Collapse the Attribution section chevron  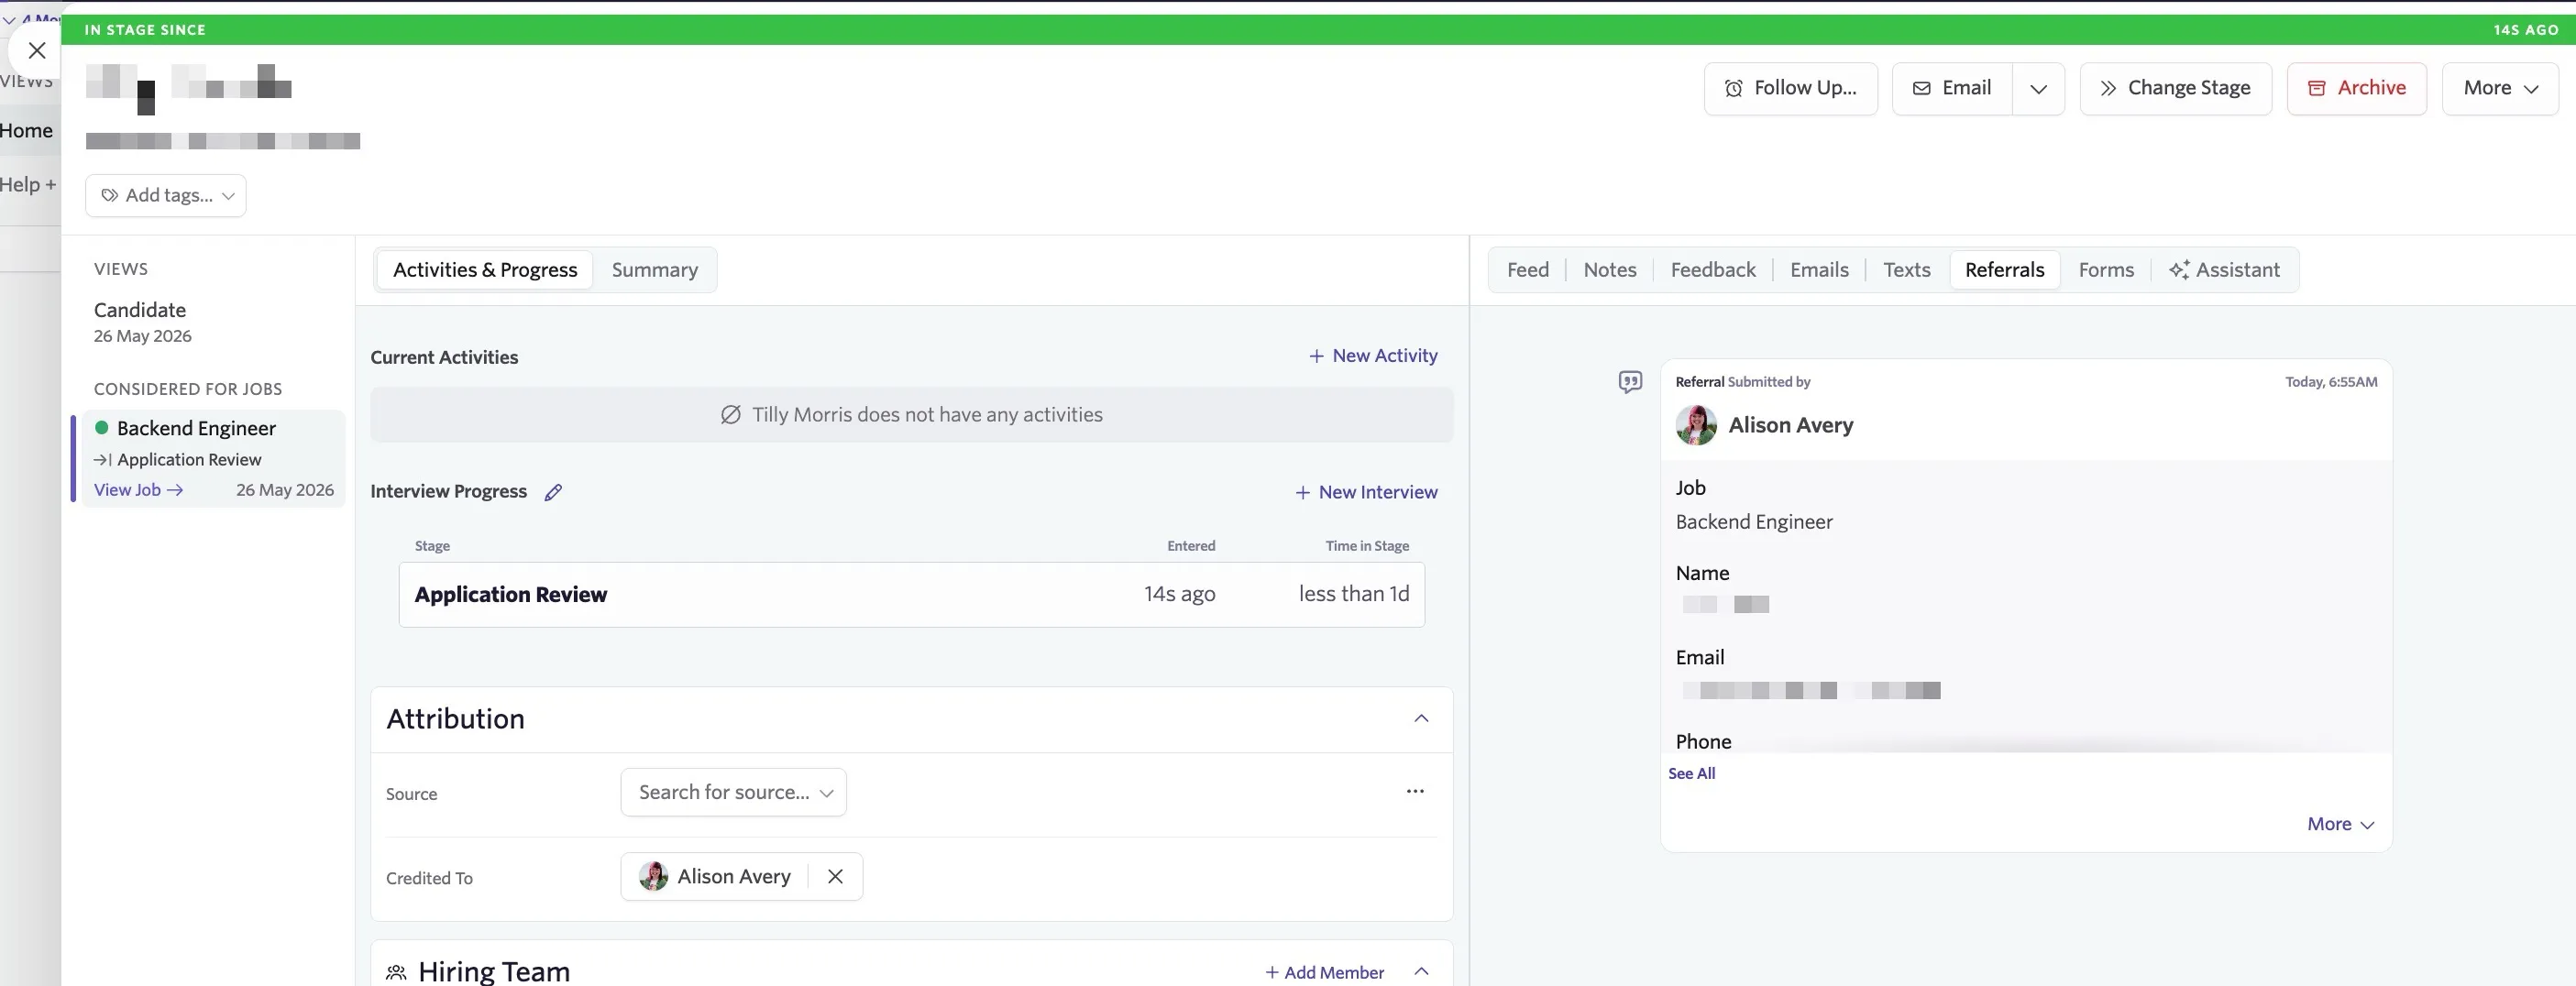pos(1421,719)
